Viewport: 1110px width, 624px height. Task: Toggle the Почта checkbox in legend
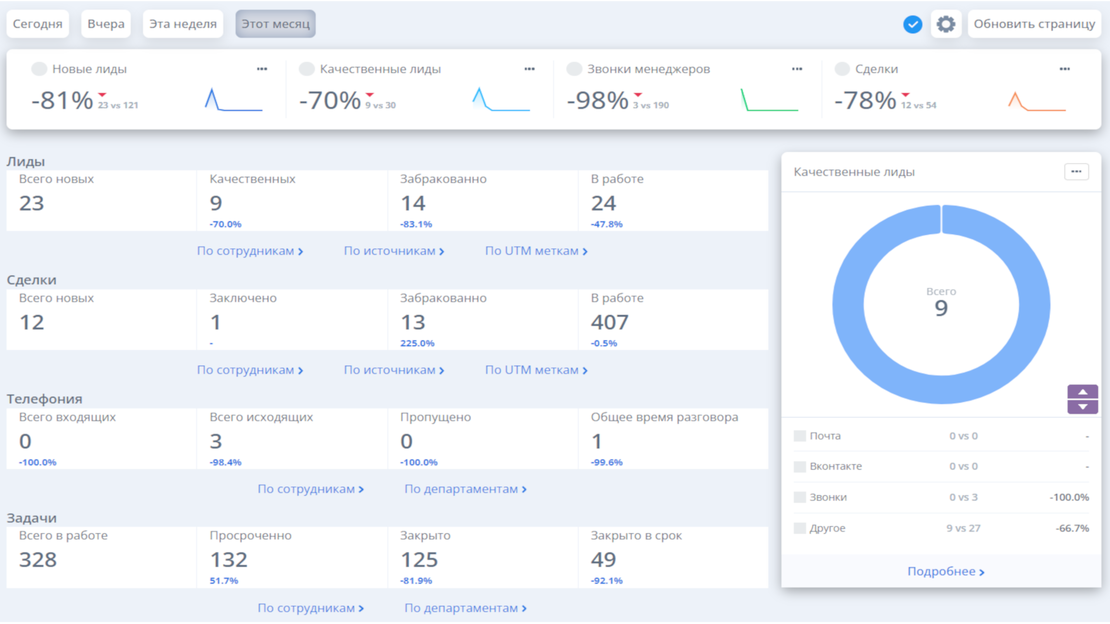point(800,436)
